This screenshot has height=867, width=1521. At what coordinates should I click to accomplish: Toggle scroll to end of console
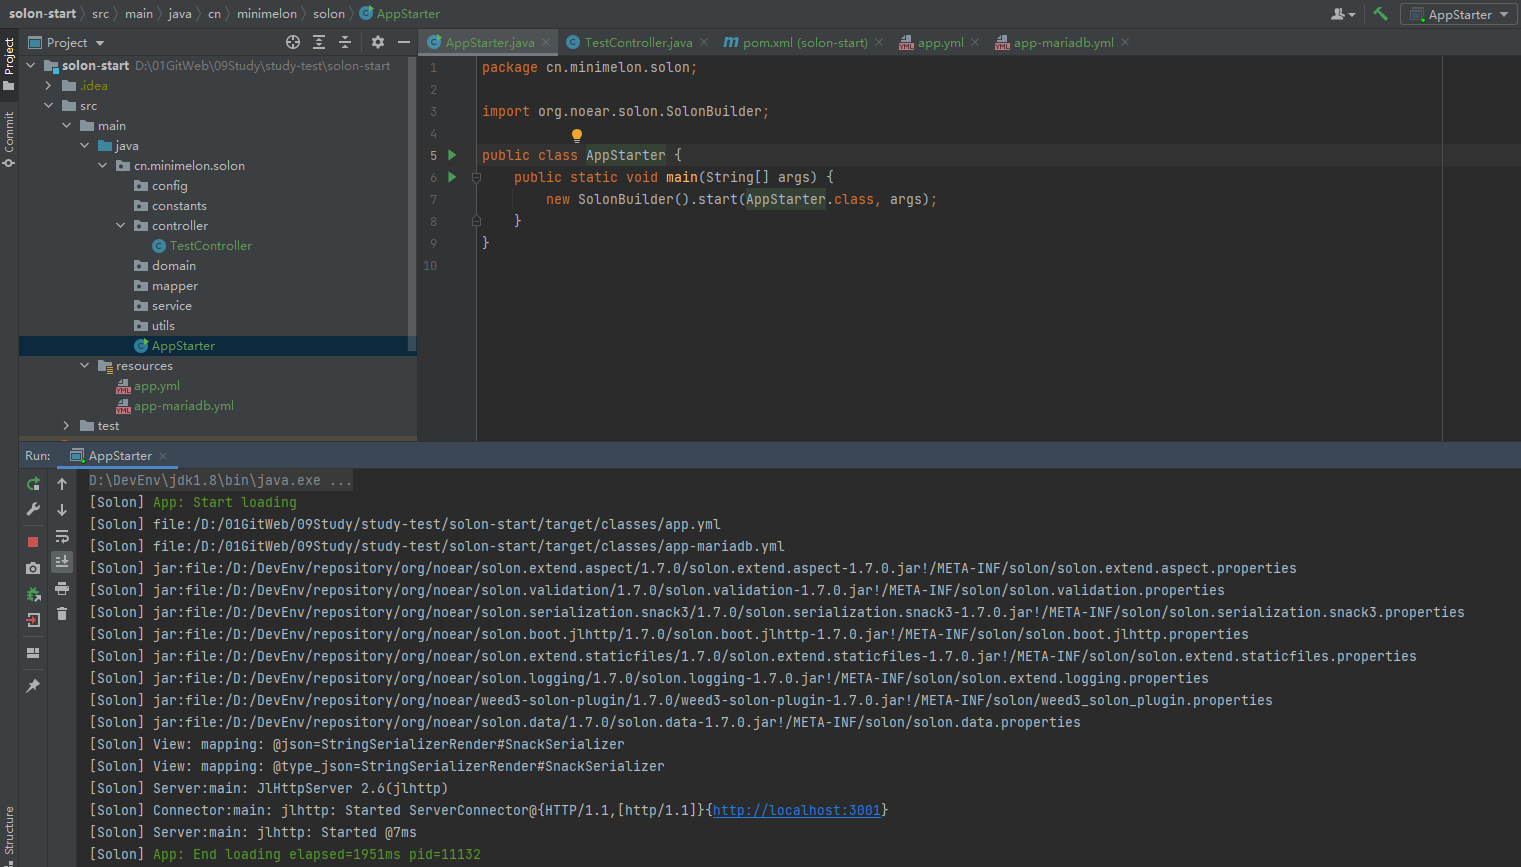coord(62,562)
